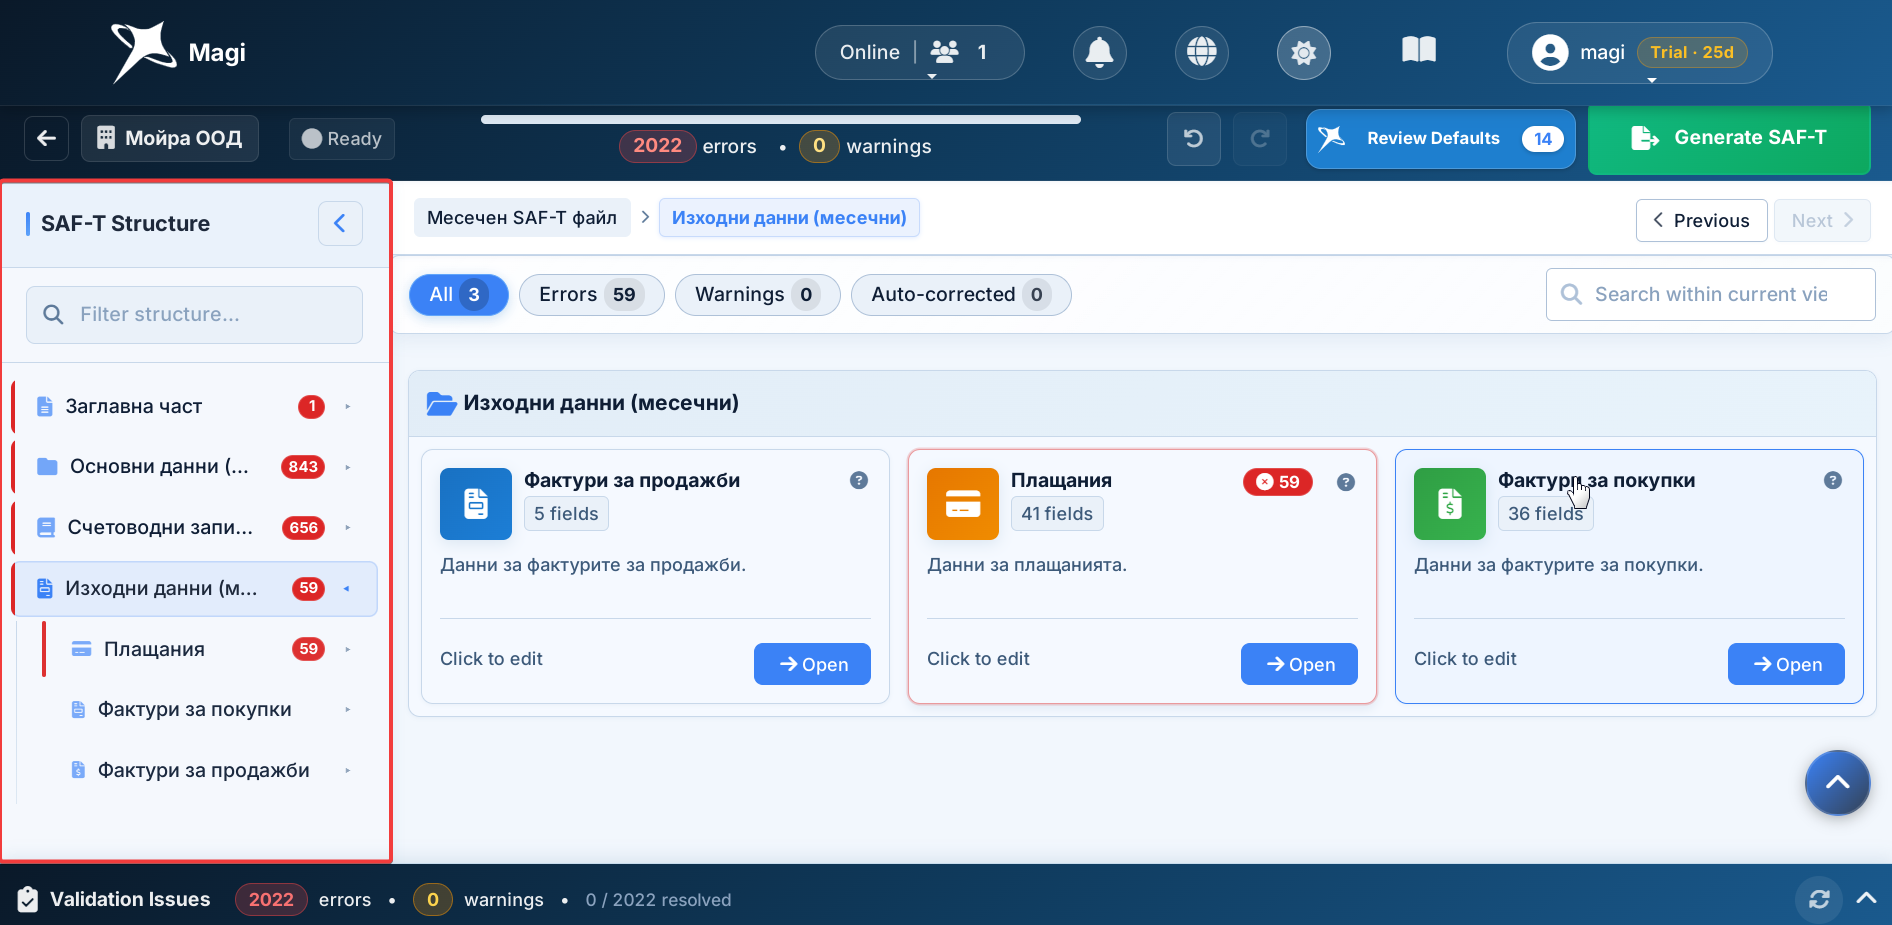
Task: Open the Online users dropdown
Action: click(x=919, y=53)
